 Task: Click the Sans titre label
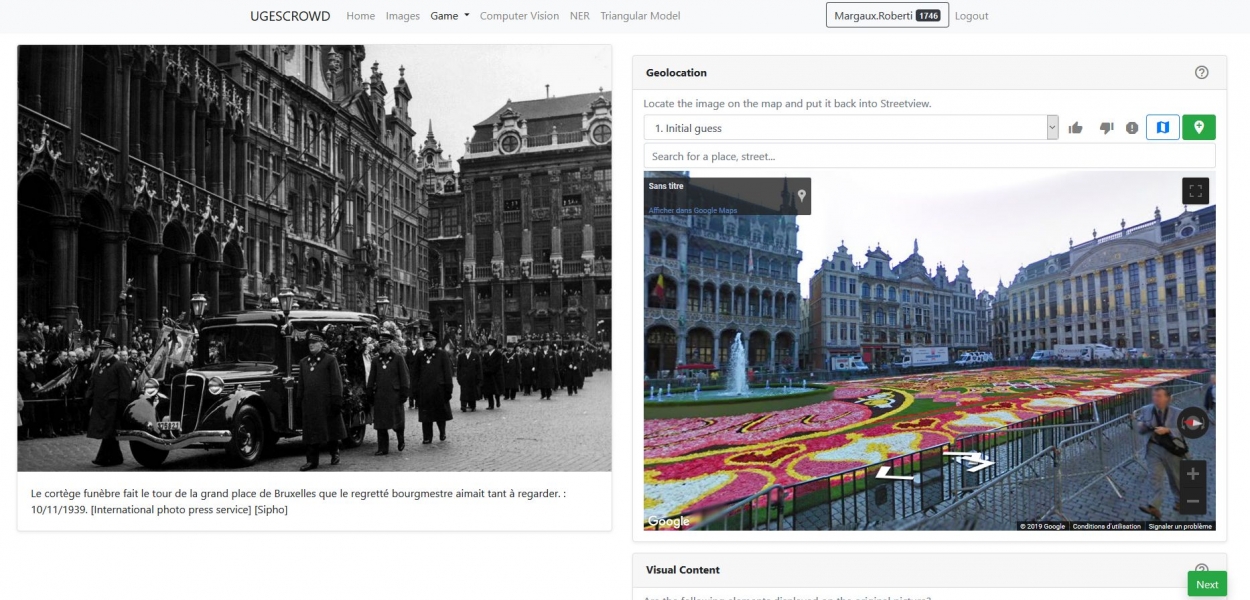[x=666, y=186]
